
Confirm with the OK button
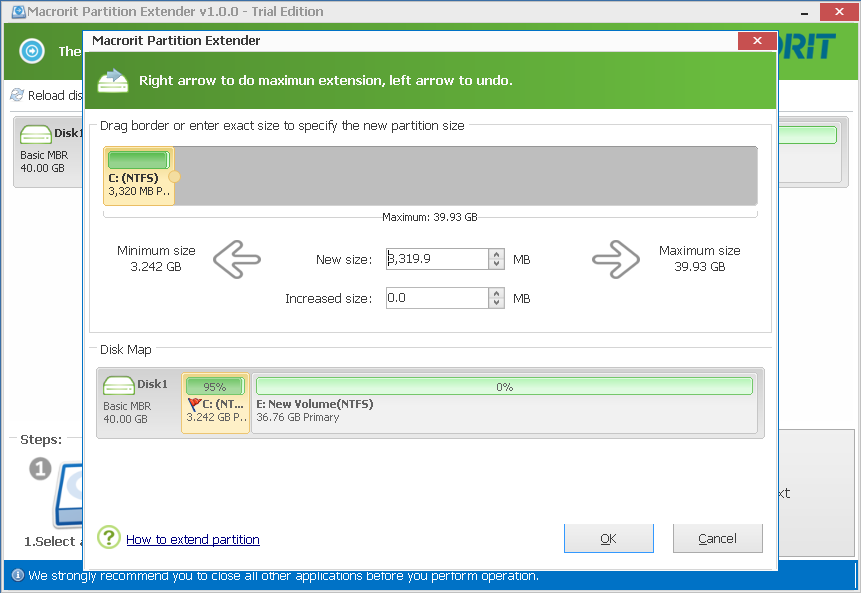point(608,538)
